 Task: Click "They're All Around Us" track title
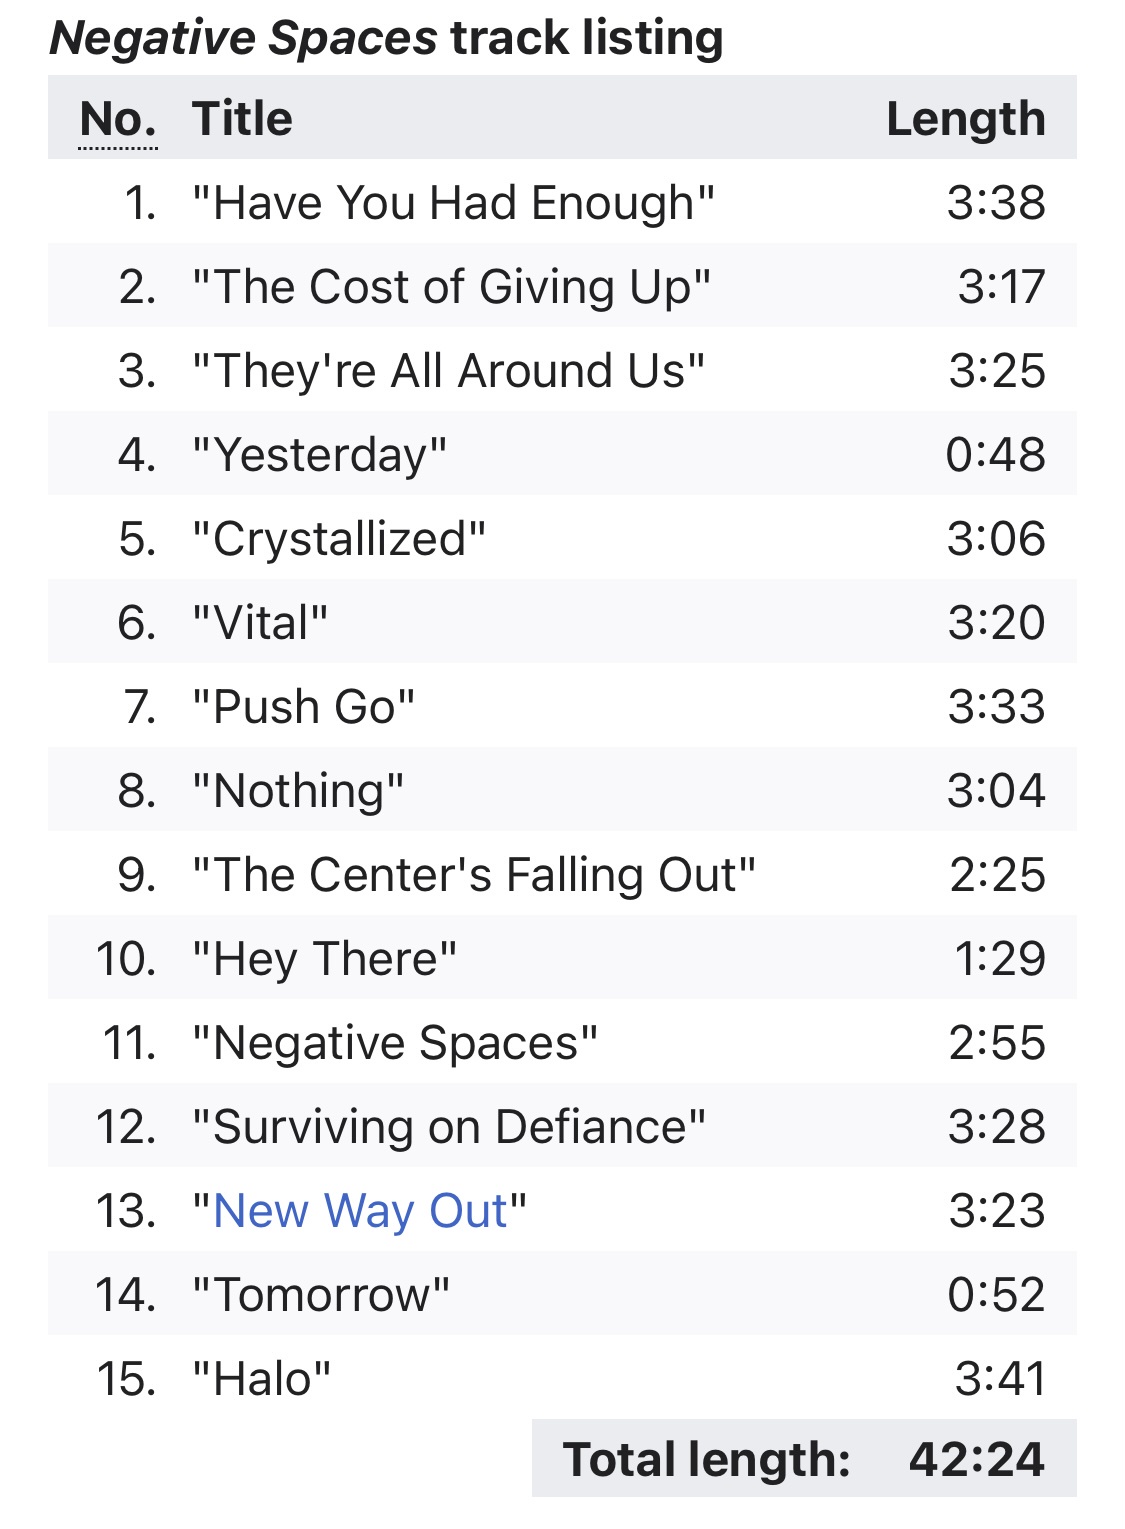coord(448,371)
